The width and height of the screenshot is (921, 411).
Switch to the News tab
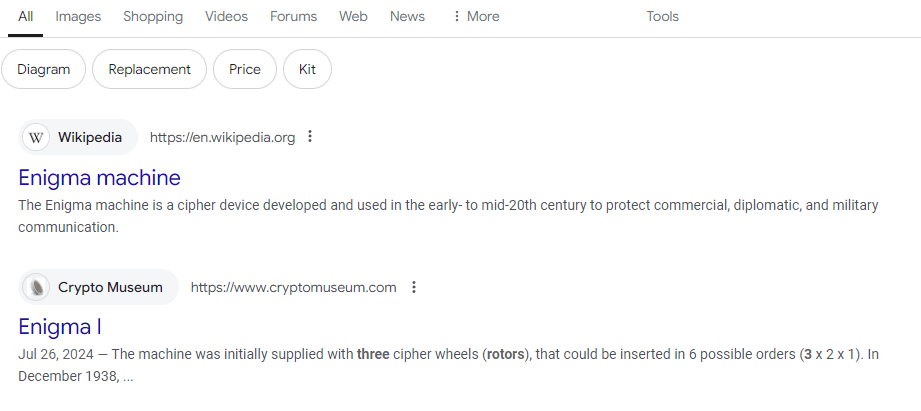coord(407,16)
